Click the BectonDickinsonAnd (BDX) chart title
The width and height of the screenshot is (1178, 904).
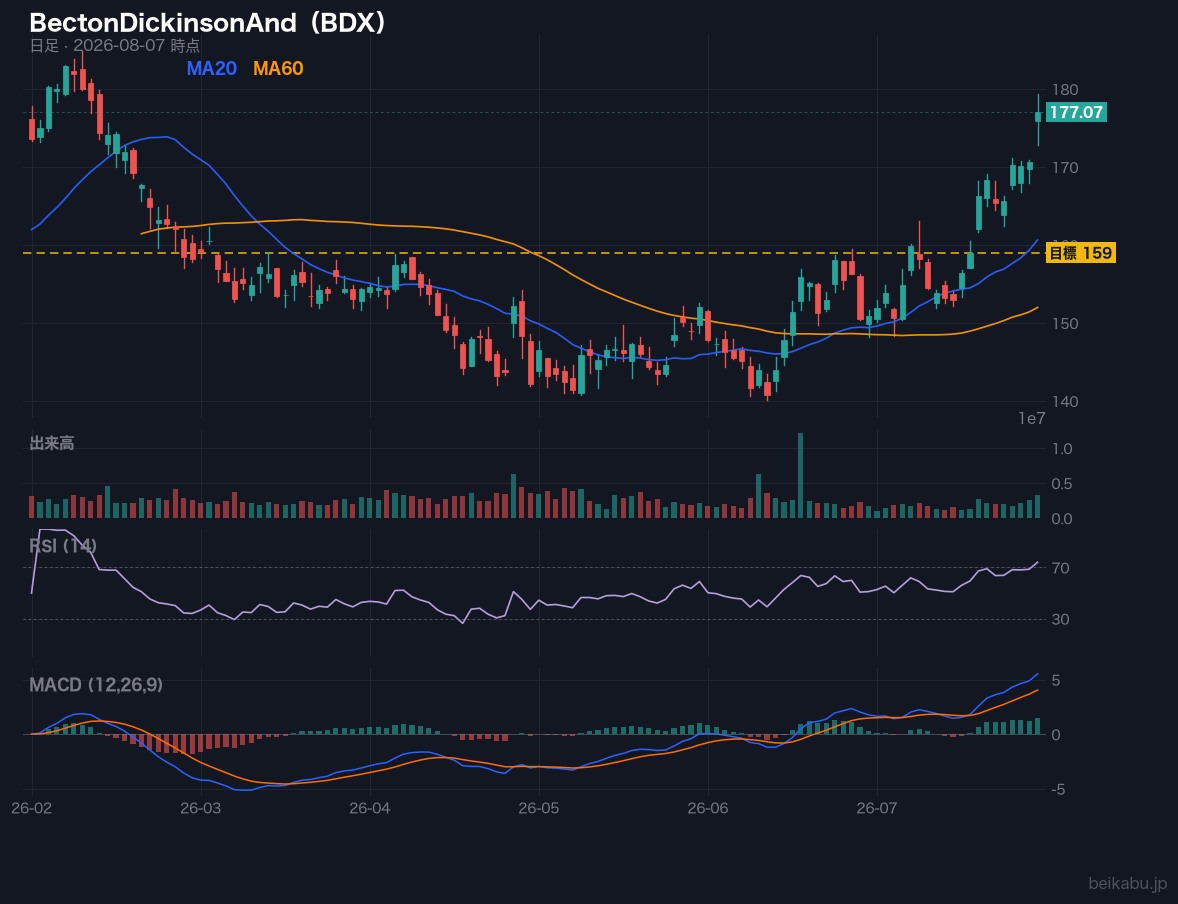pyautogui.click(x=208, y=23)
